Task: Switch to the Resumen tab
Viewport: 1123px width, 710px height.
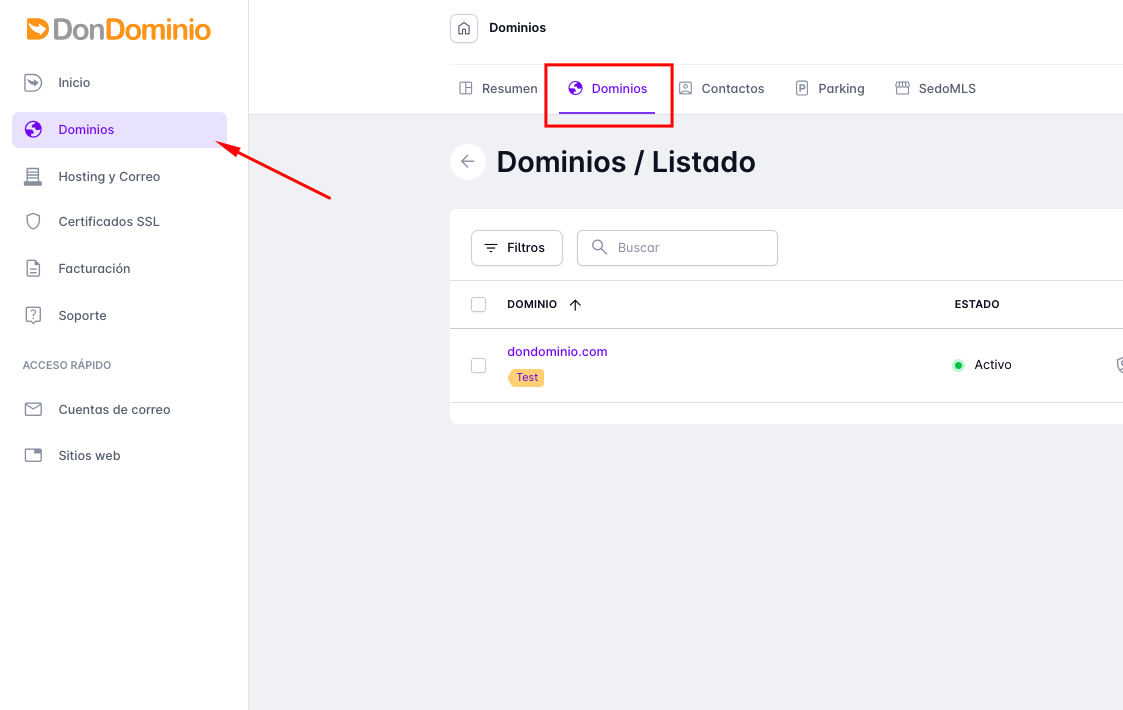Action: point(498,89)
